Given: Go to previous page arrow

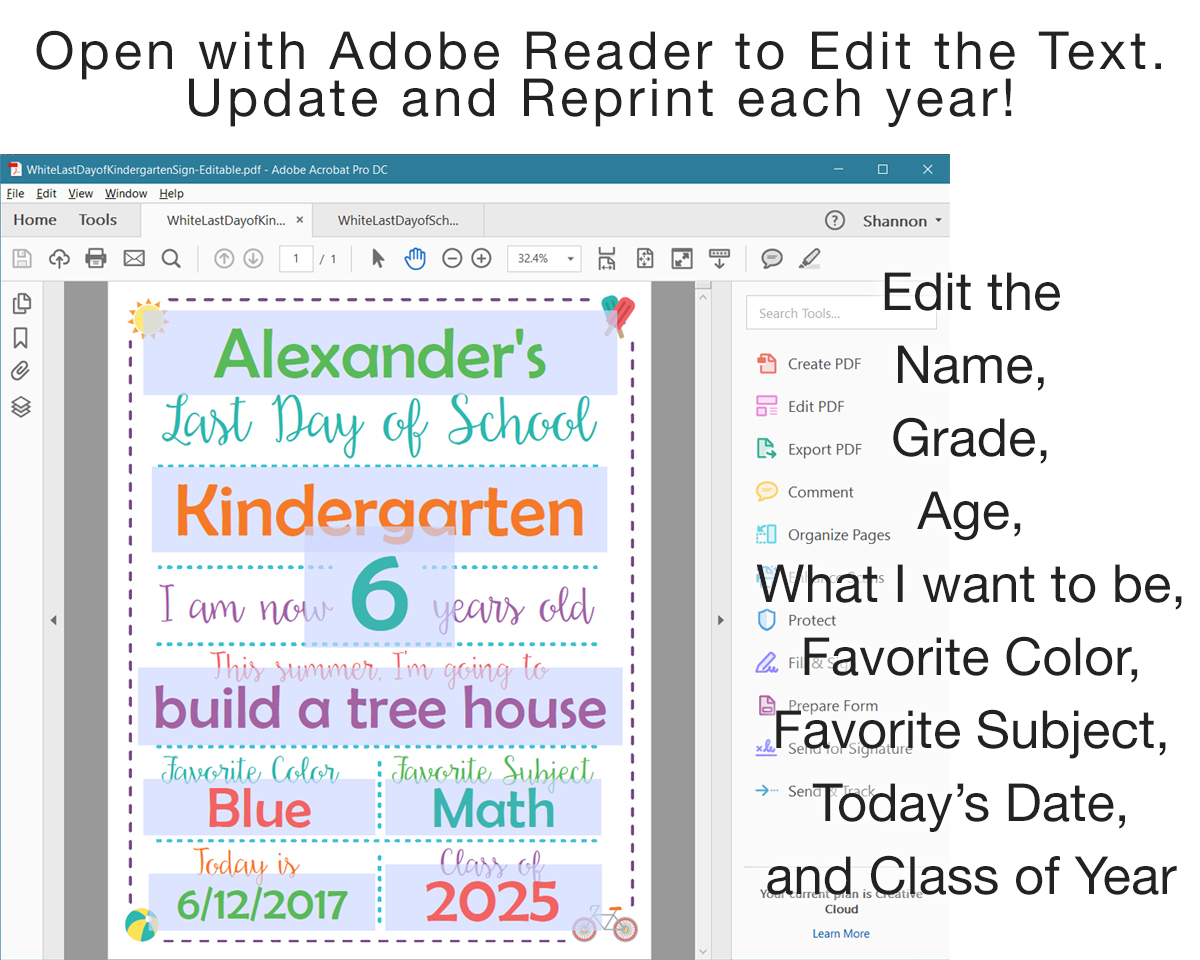Looking at the screenshot, I should (224, 259).
